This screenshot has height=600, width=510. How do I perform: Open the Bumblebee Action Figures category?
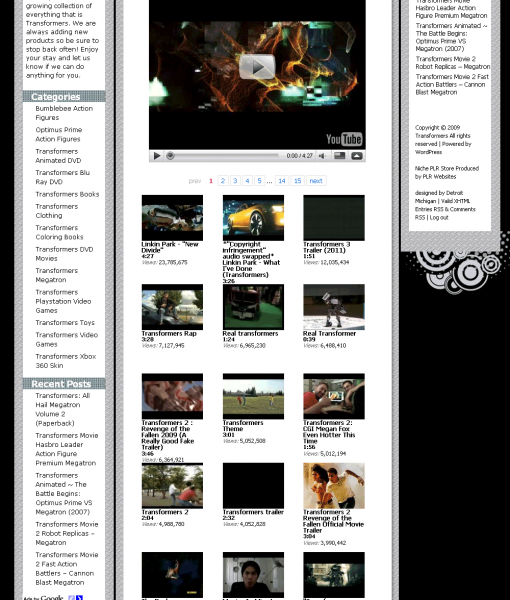(64, 113)
